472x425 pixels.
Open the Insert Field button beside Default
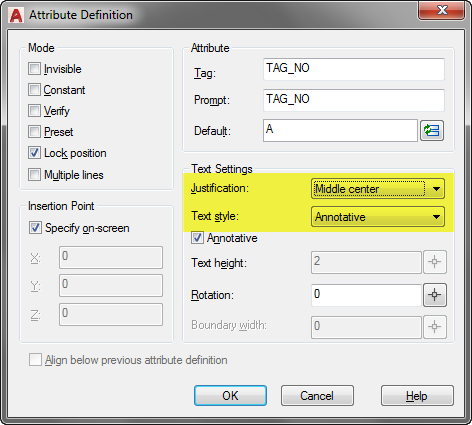(x=432, y=131)
